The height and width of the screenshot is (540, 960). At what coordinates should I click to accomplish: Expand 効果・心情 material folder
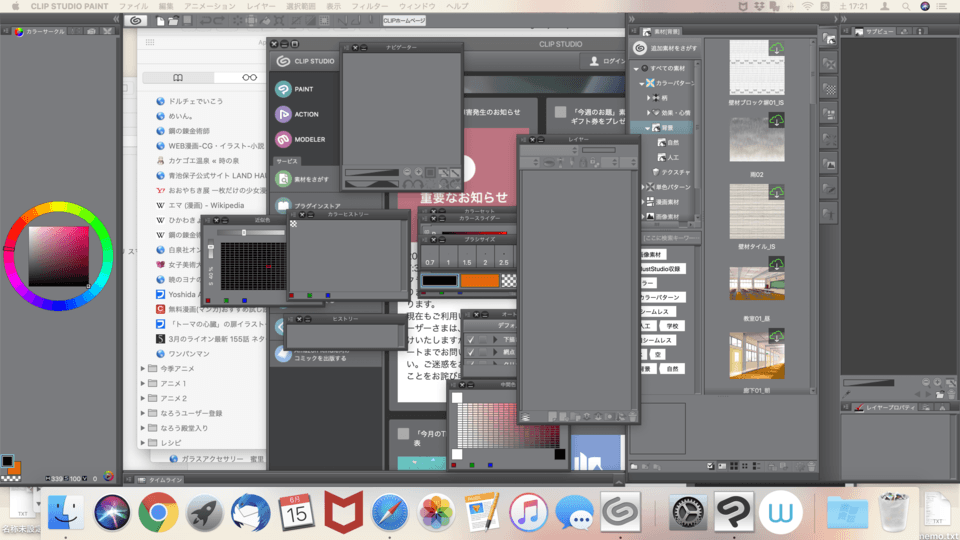648,113
